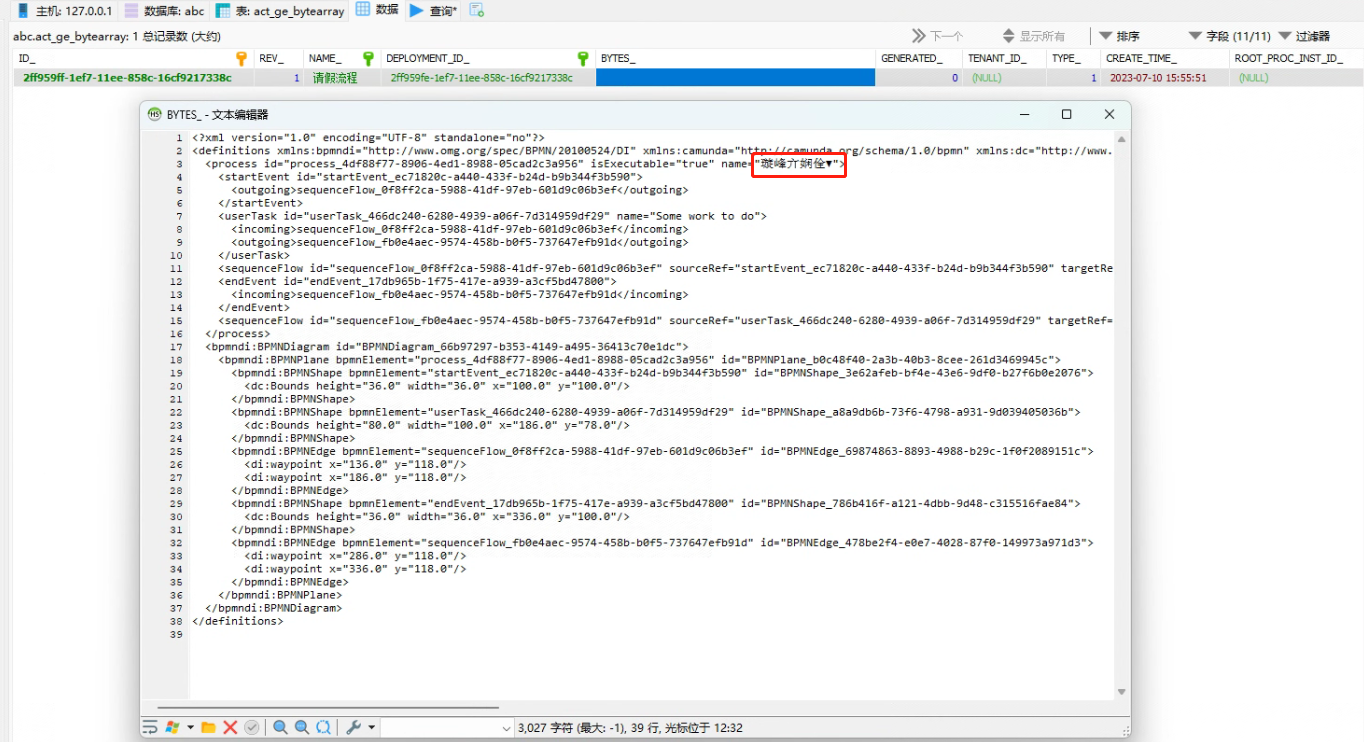Select the (NULL) TENANT_ID_ cell
Image resolution: width=1364 pixels, height=742 pixels.
pos(1005,77)
